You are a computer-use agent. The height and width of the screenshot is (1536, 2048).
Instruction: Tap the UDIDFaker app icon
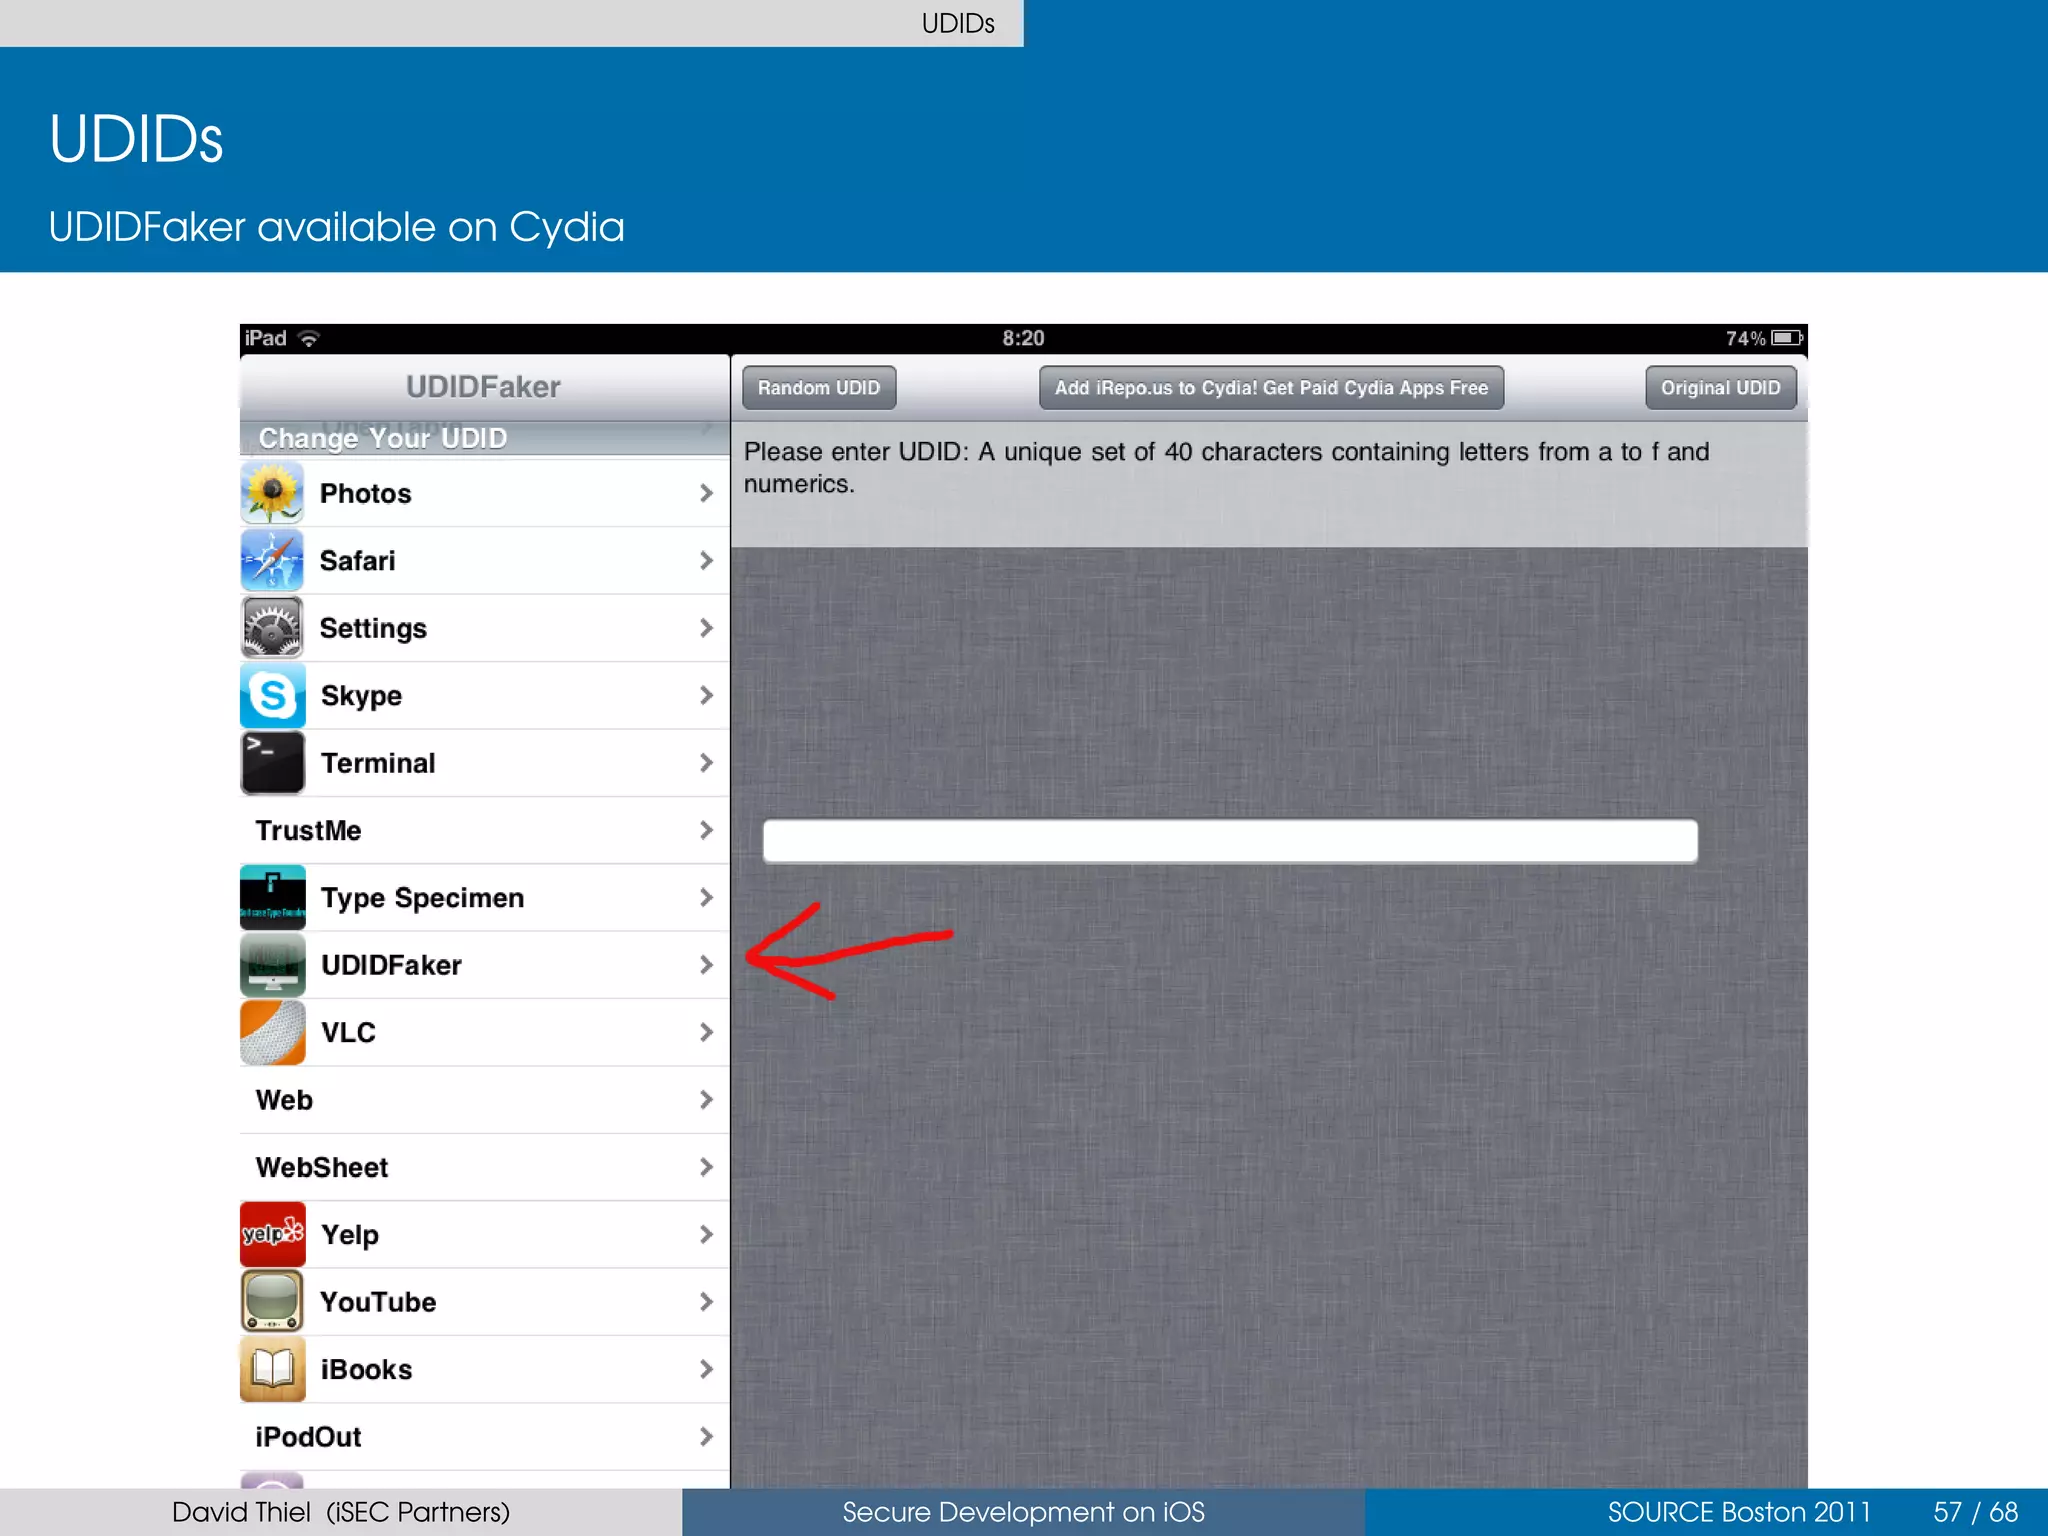tap(272, 965)
